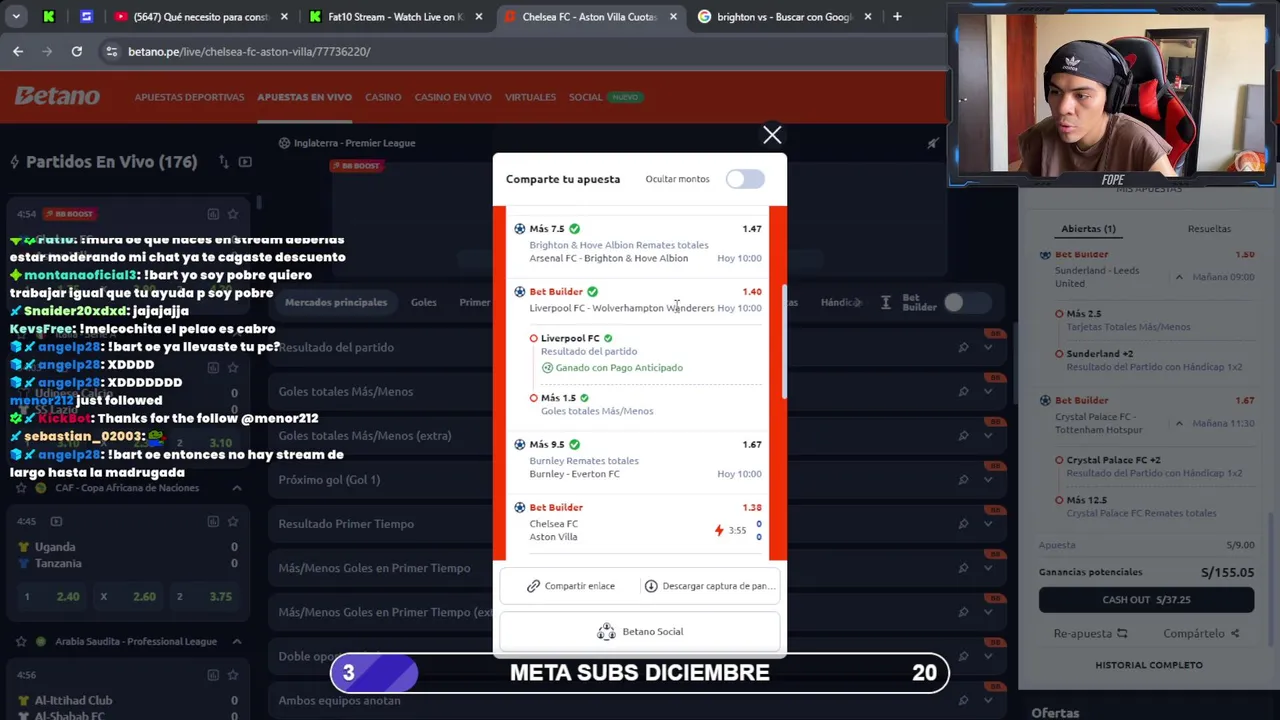Click Compártelo share link
1280x720 pixels.
coord(1201,633)
